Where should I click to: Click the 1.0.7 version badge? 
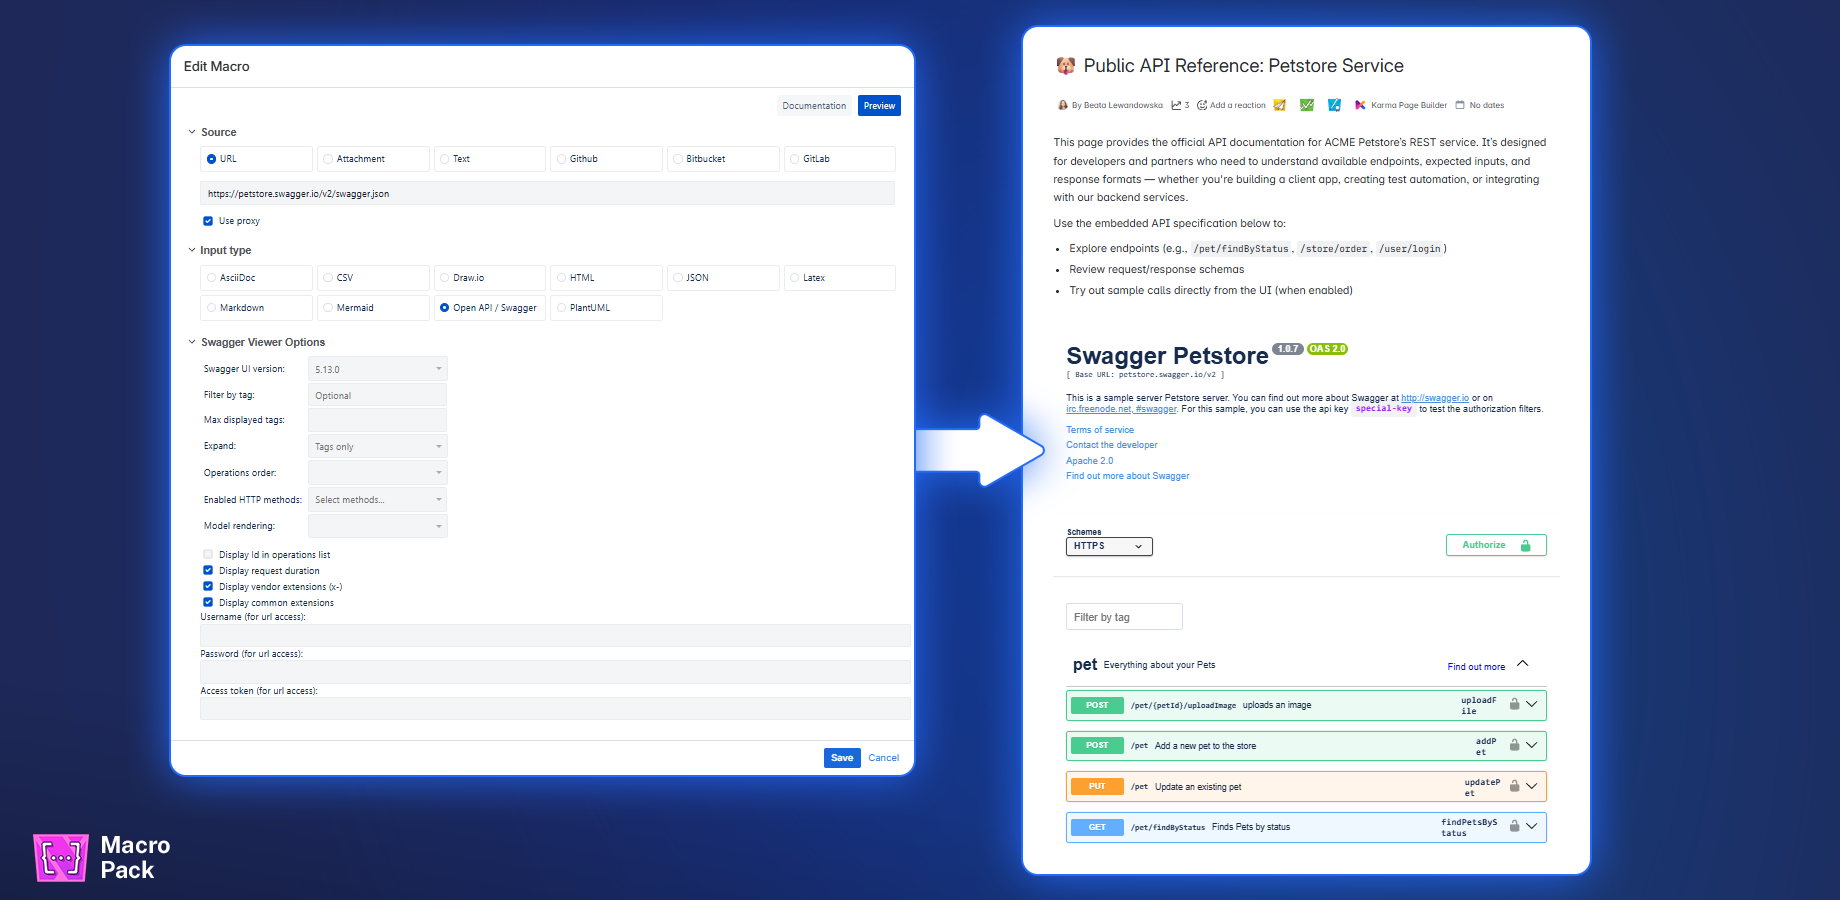(1287, 349)
